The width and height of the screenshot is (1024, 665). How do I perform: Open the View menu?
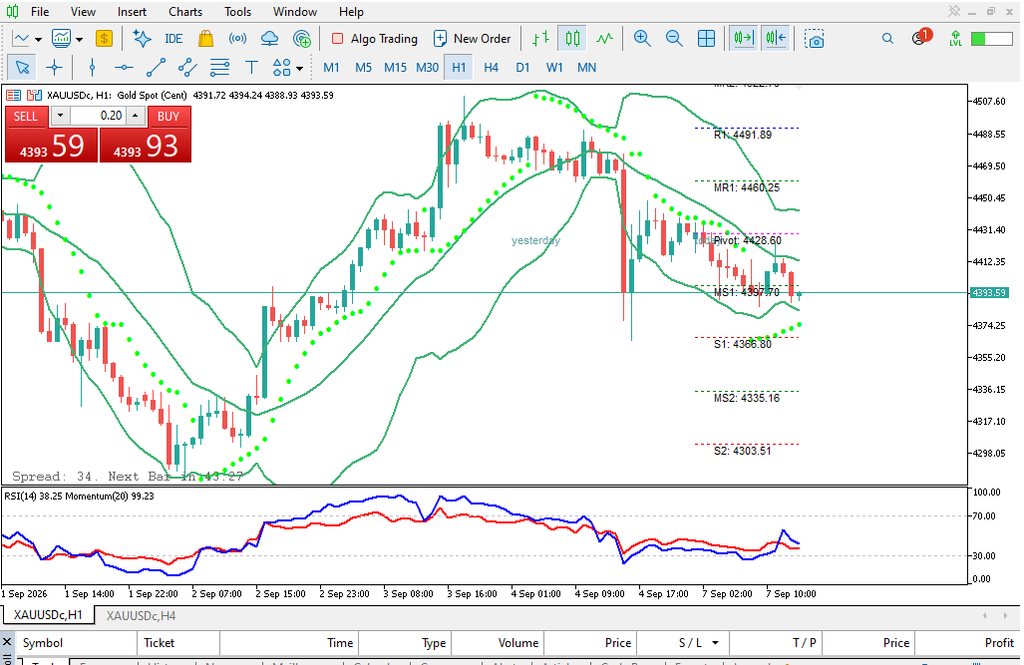coord(83,12)
